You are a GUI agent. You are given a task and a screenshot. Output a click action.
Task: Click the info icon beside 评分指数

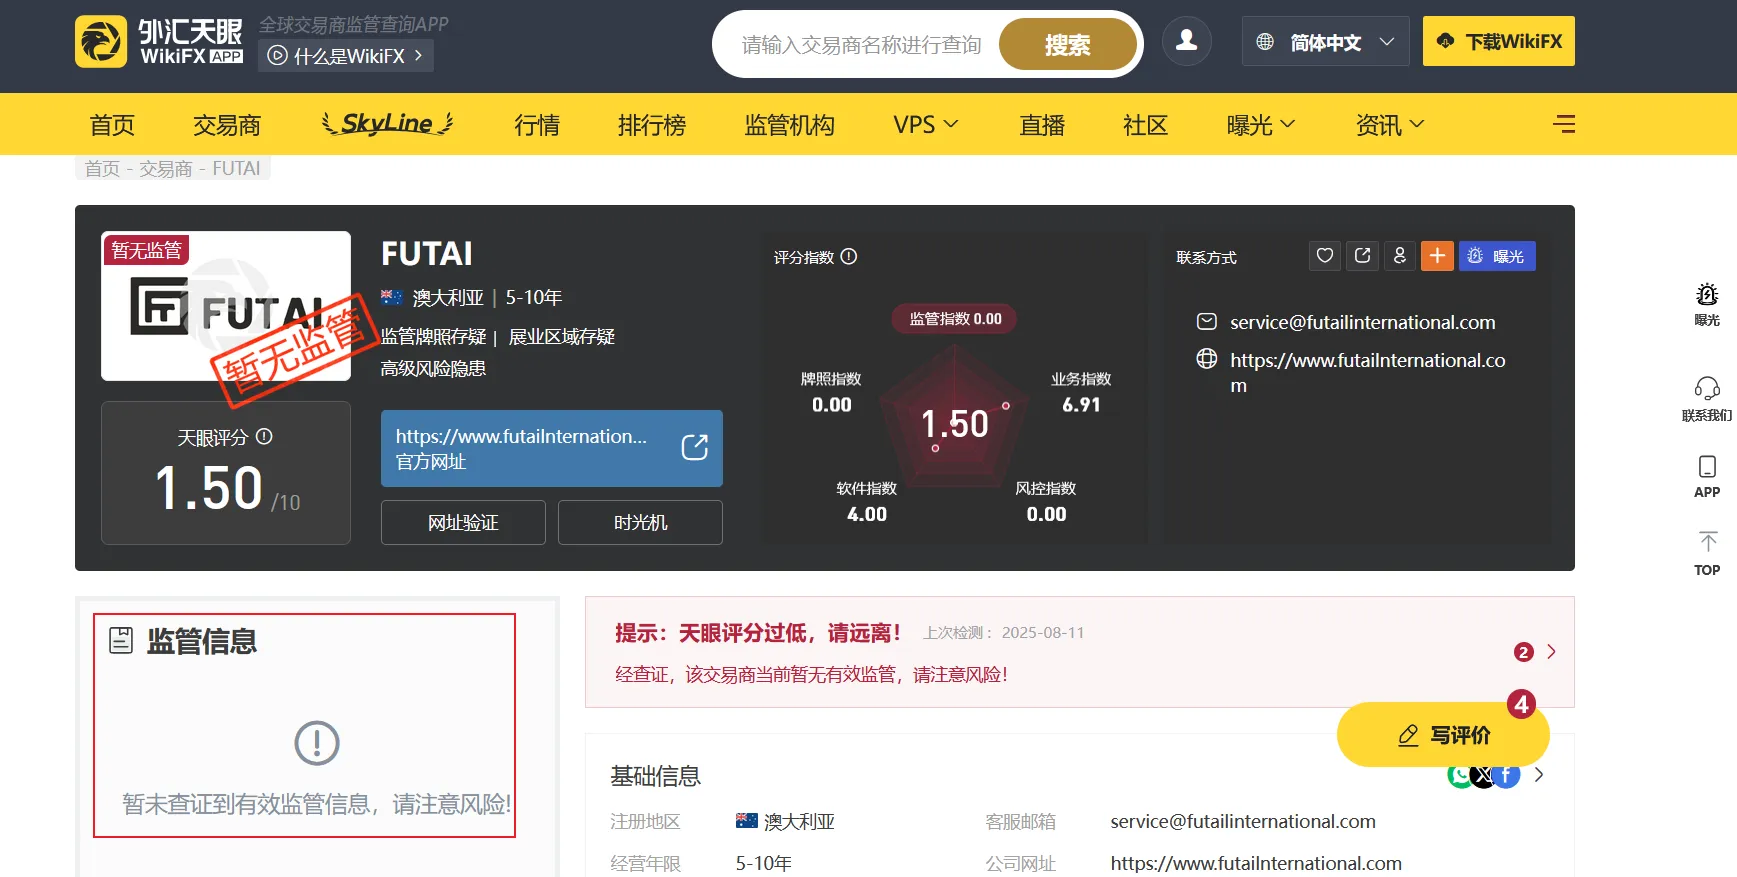tap(849, 256)
